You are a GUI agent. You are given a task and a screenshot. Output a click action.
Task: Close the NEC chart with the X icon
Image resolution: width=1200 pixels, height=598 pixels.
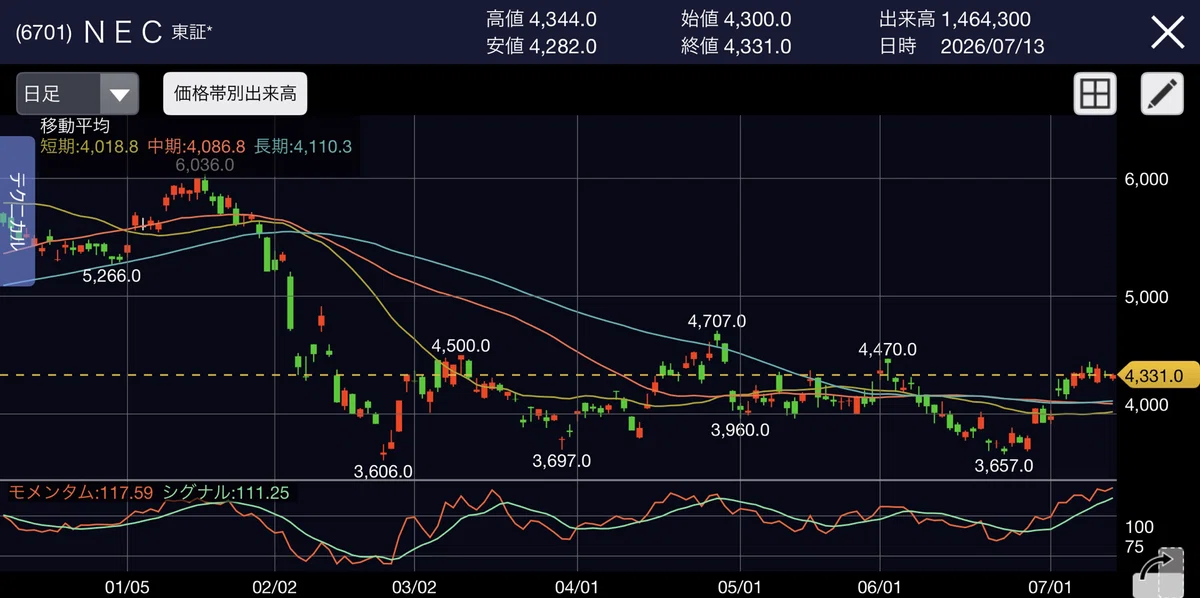click(x=1167, y=32)
